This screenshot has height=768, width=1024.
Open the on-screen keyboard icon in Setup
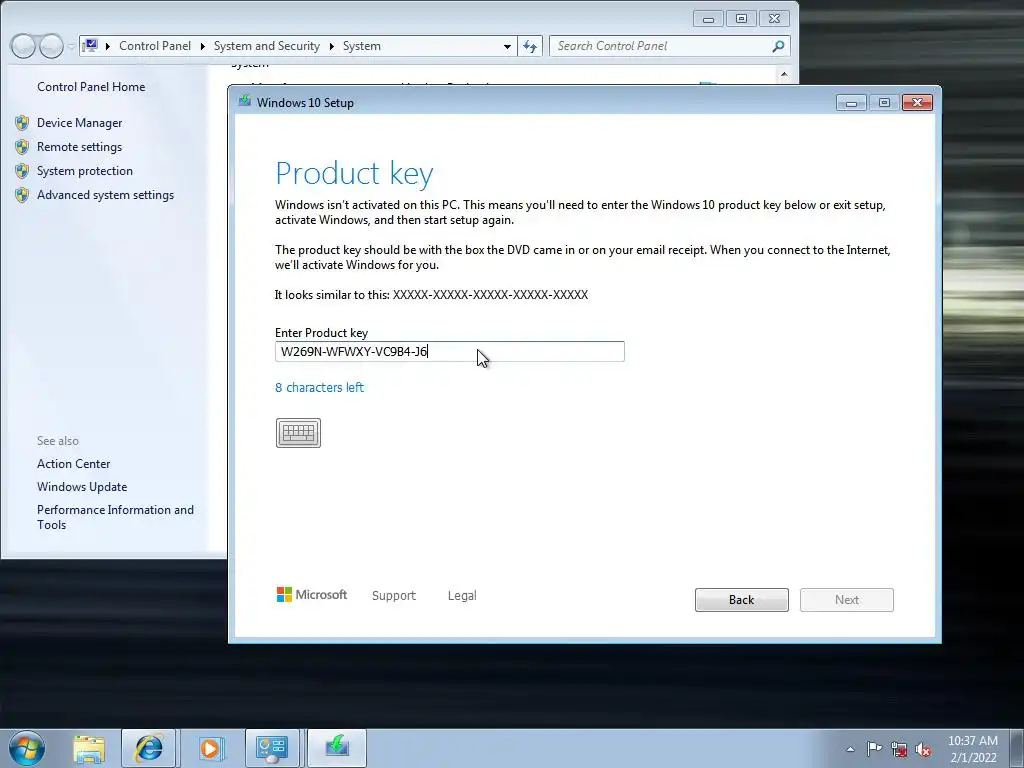[298, 433]
